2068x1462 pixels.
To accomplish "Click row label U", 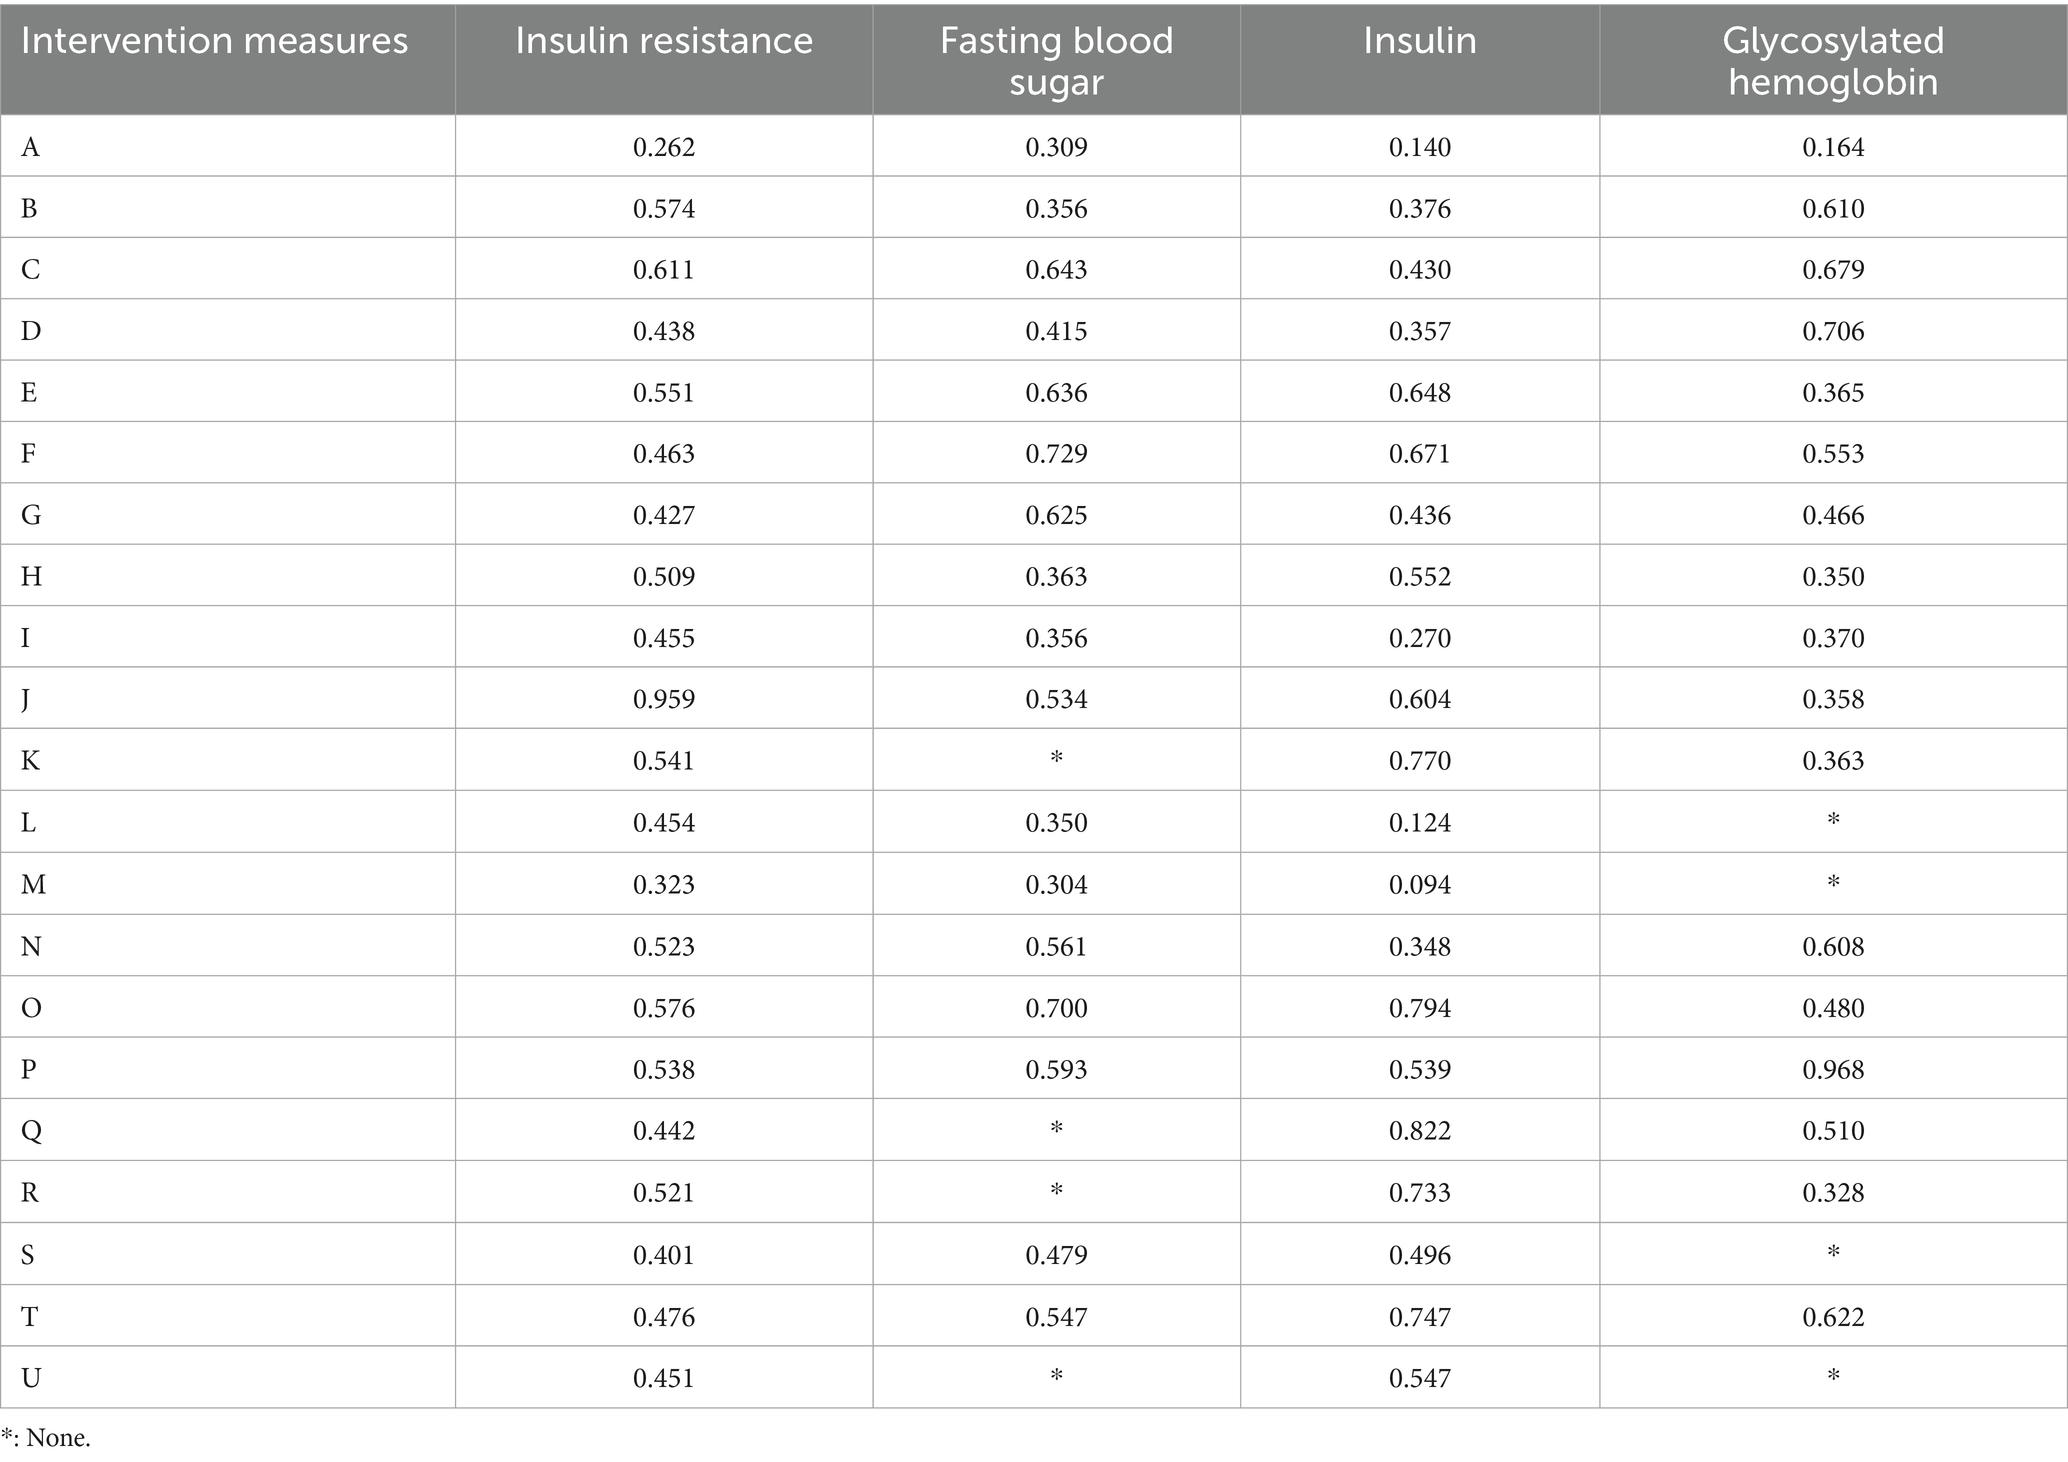I will pos(31,1378).
